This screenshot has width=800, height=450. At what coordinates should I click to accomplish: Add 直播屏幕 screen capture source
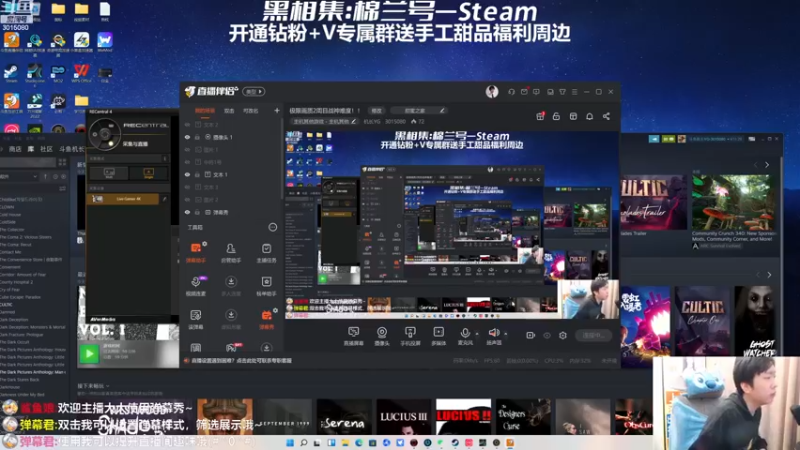point(353,336)
